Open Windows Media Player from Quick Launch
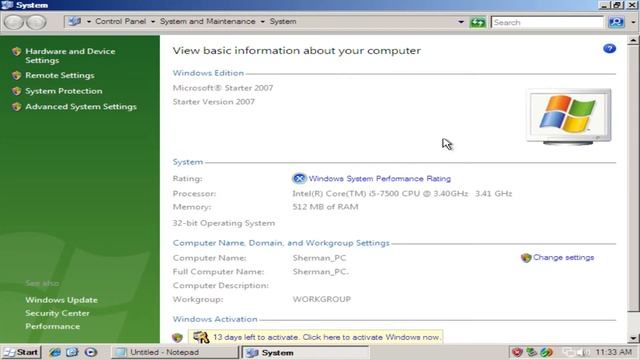 (x=91, y=352)
